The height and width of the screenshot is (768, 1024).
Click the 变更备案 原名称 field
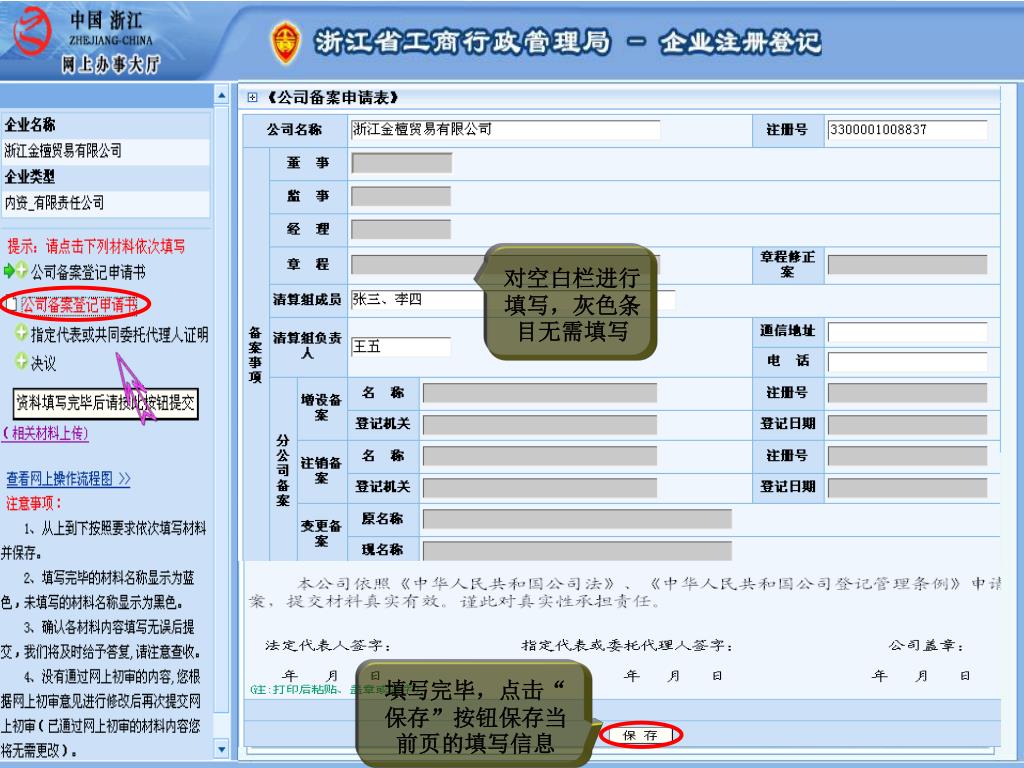click(x=577, y=519)
